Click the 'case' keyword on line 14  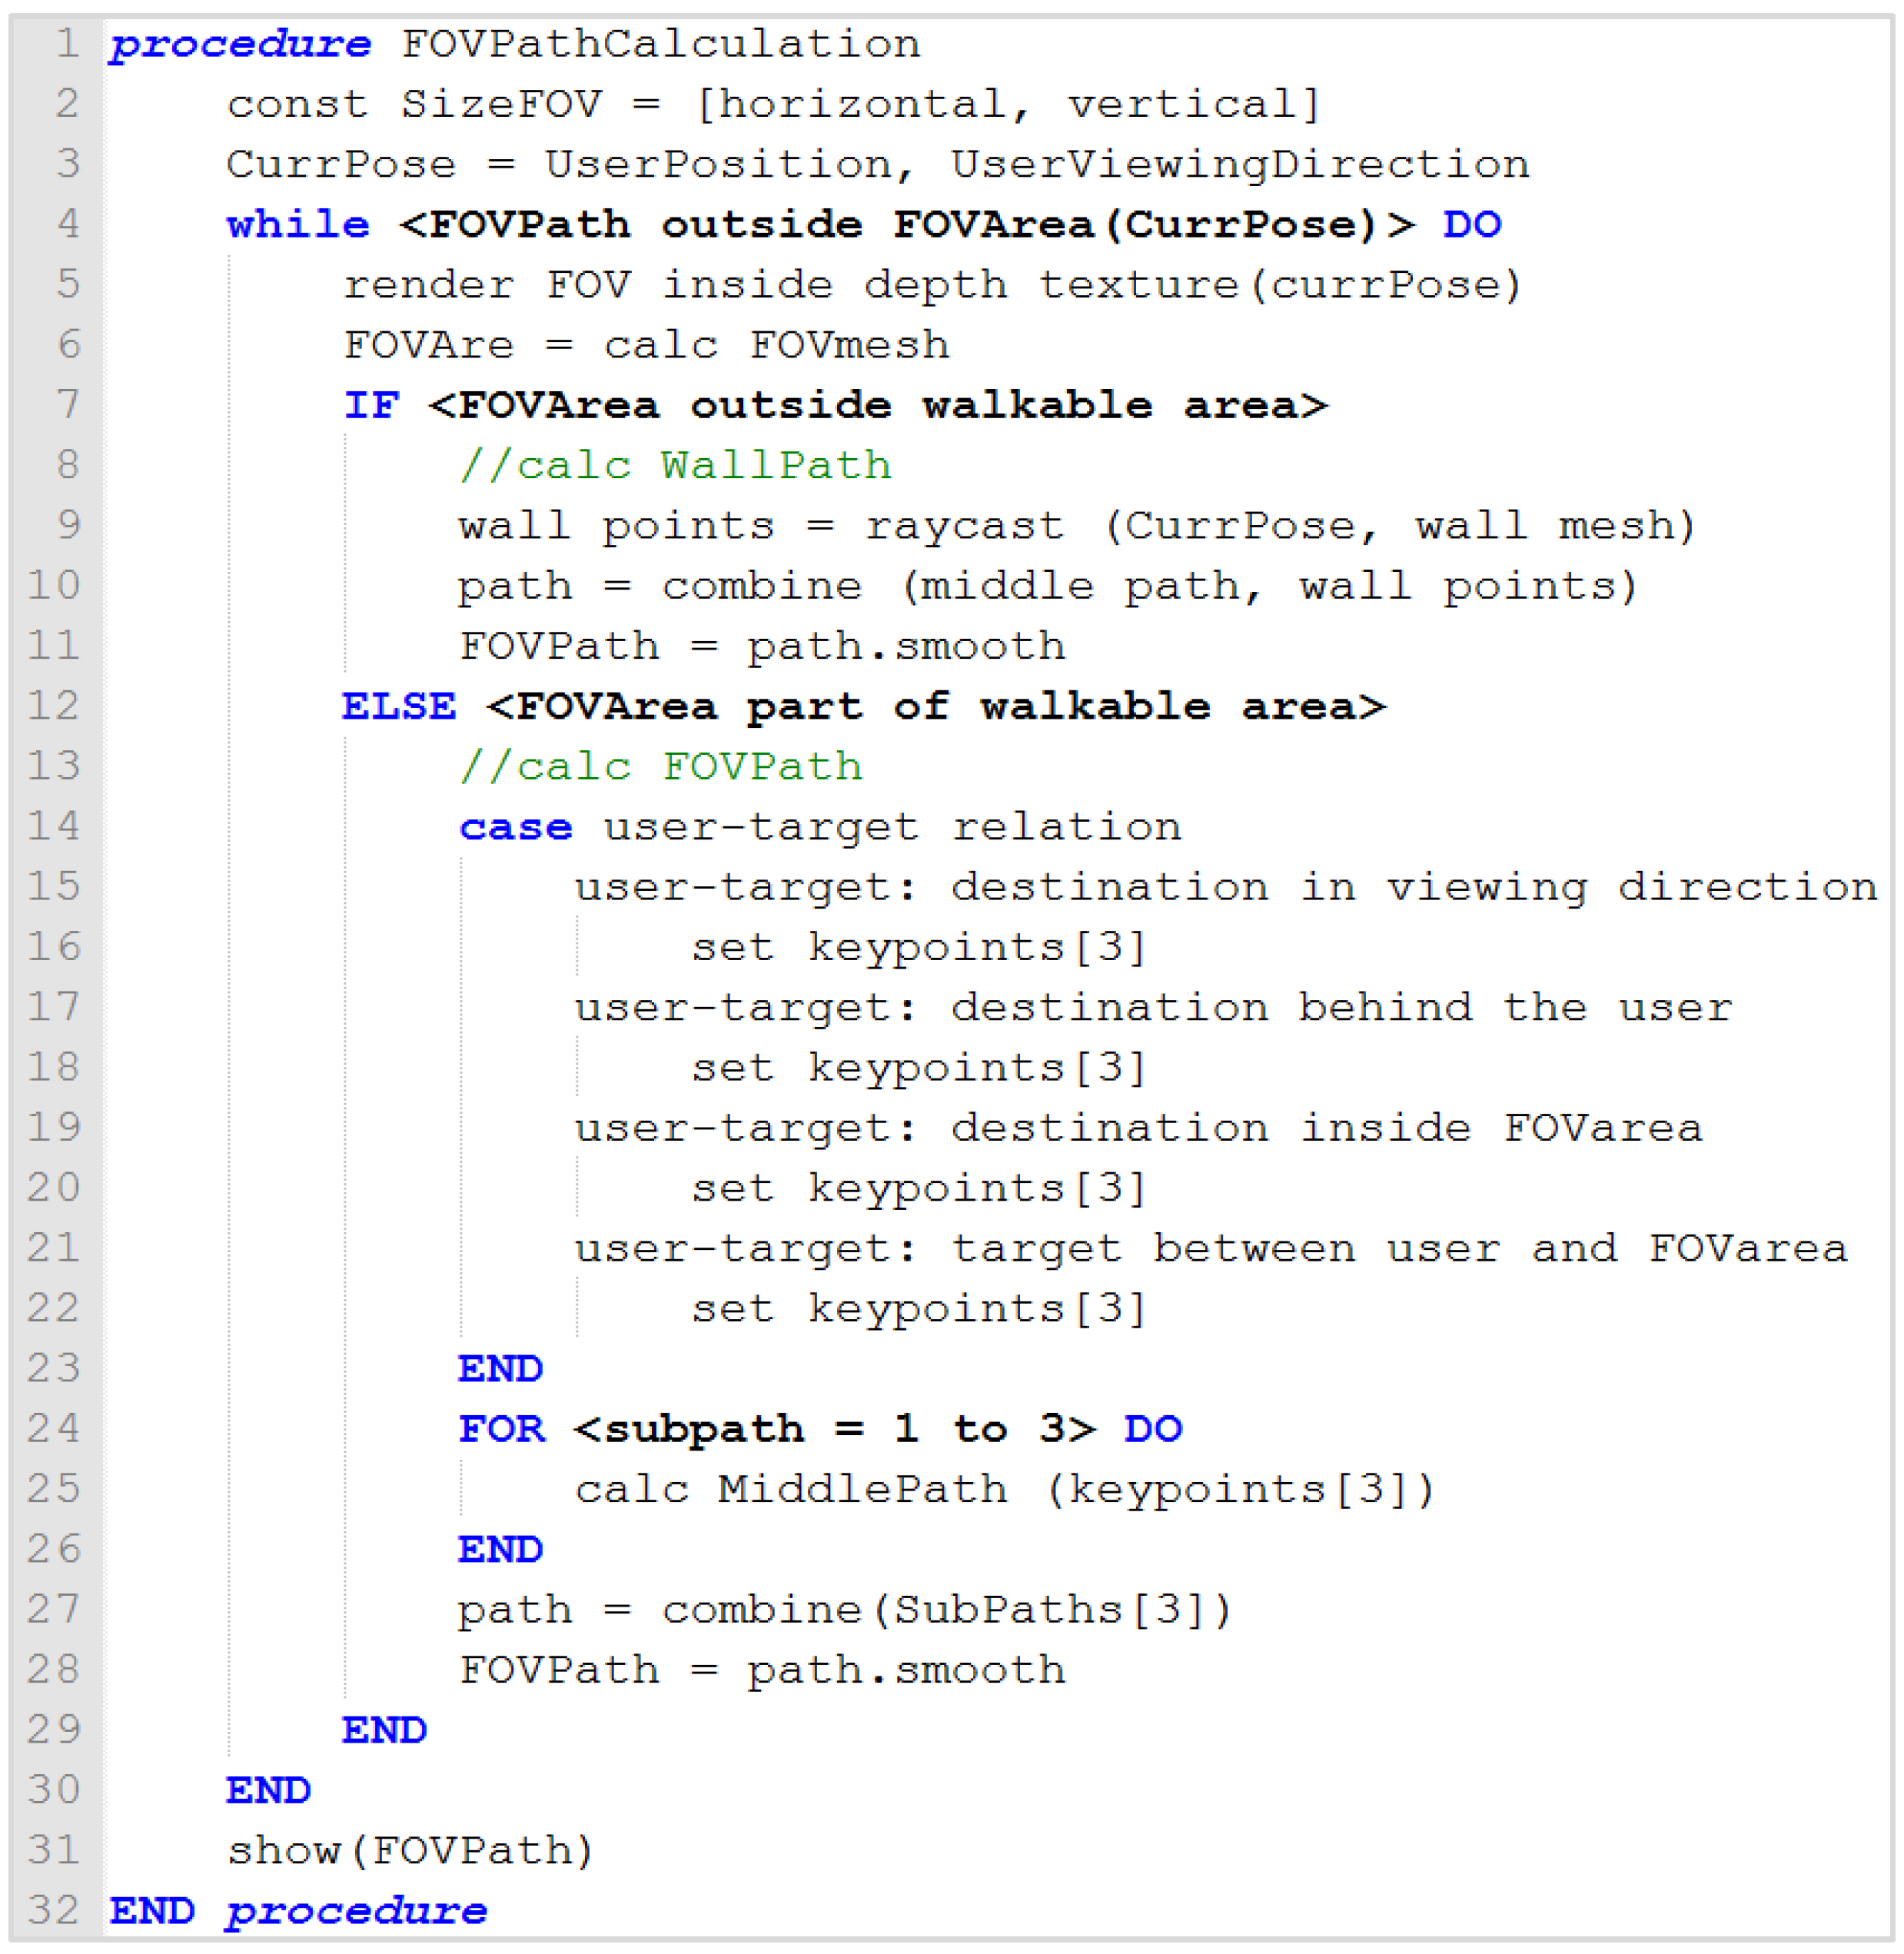coord(515,828)
